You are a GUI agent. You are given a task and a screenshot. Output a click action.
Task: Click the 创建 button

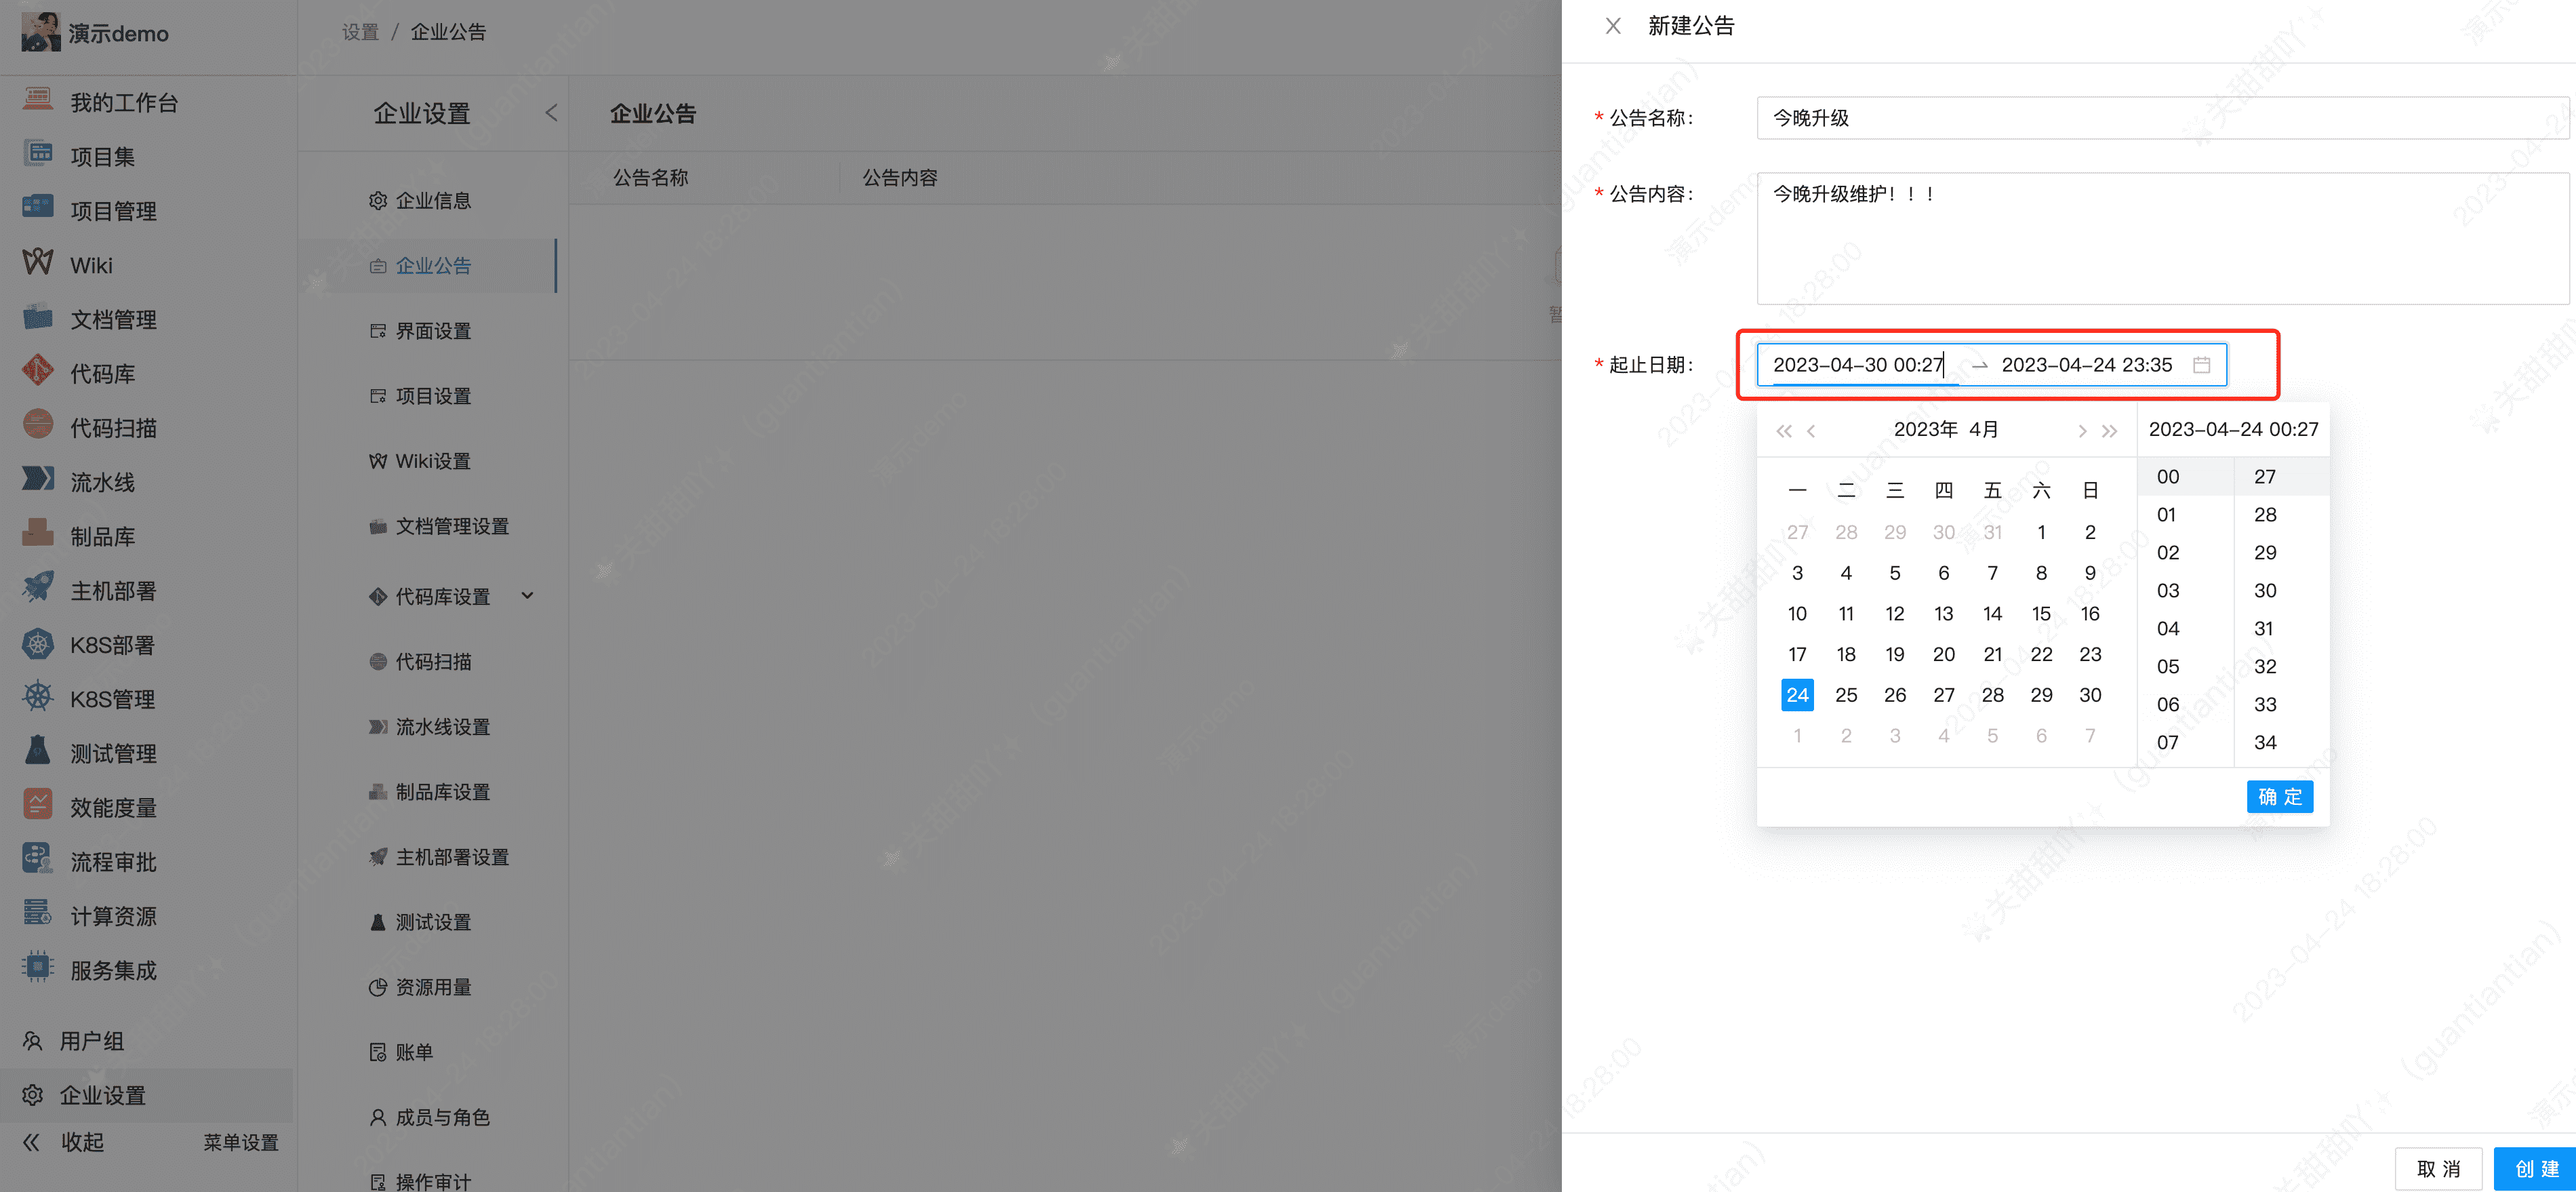(x=2535, y=1168)
